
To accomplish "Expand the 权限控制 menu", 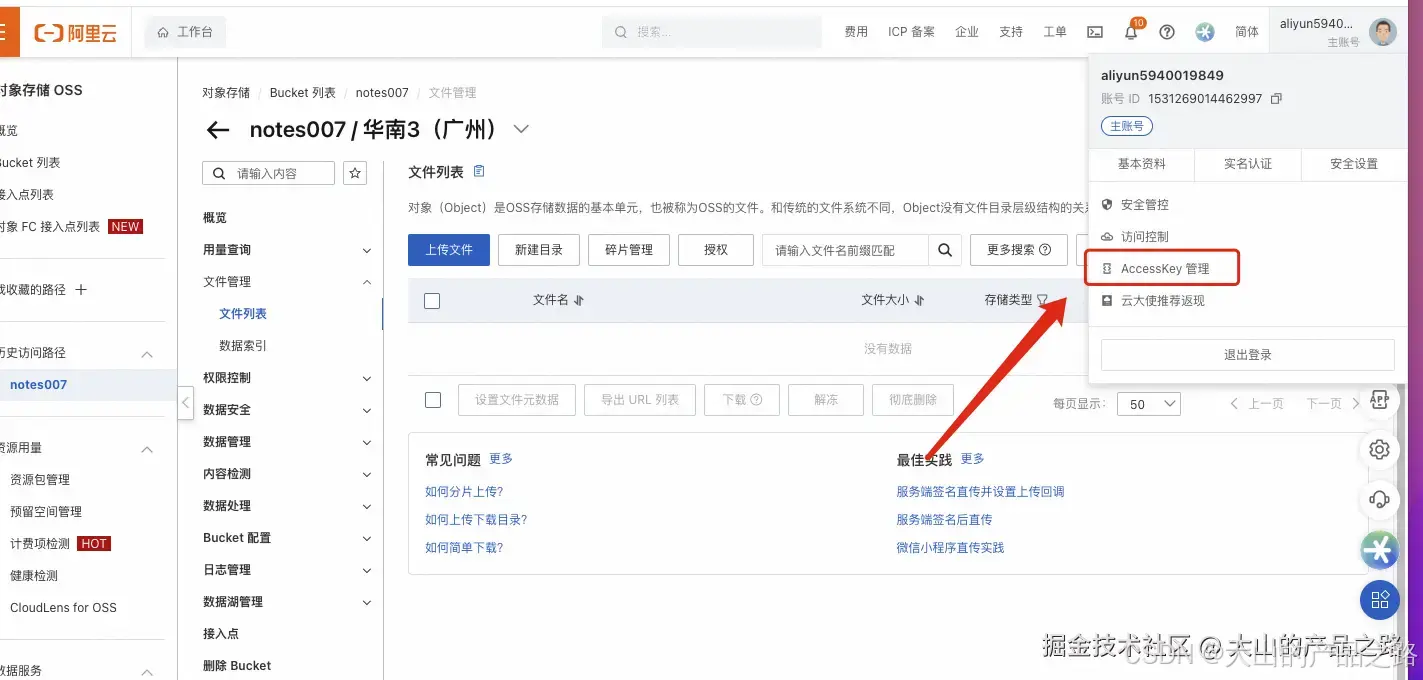I will (x=366, y=379).
